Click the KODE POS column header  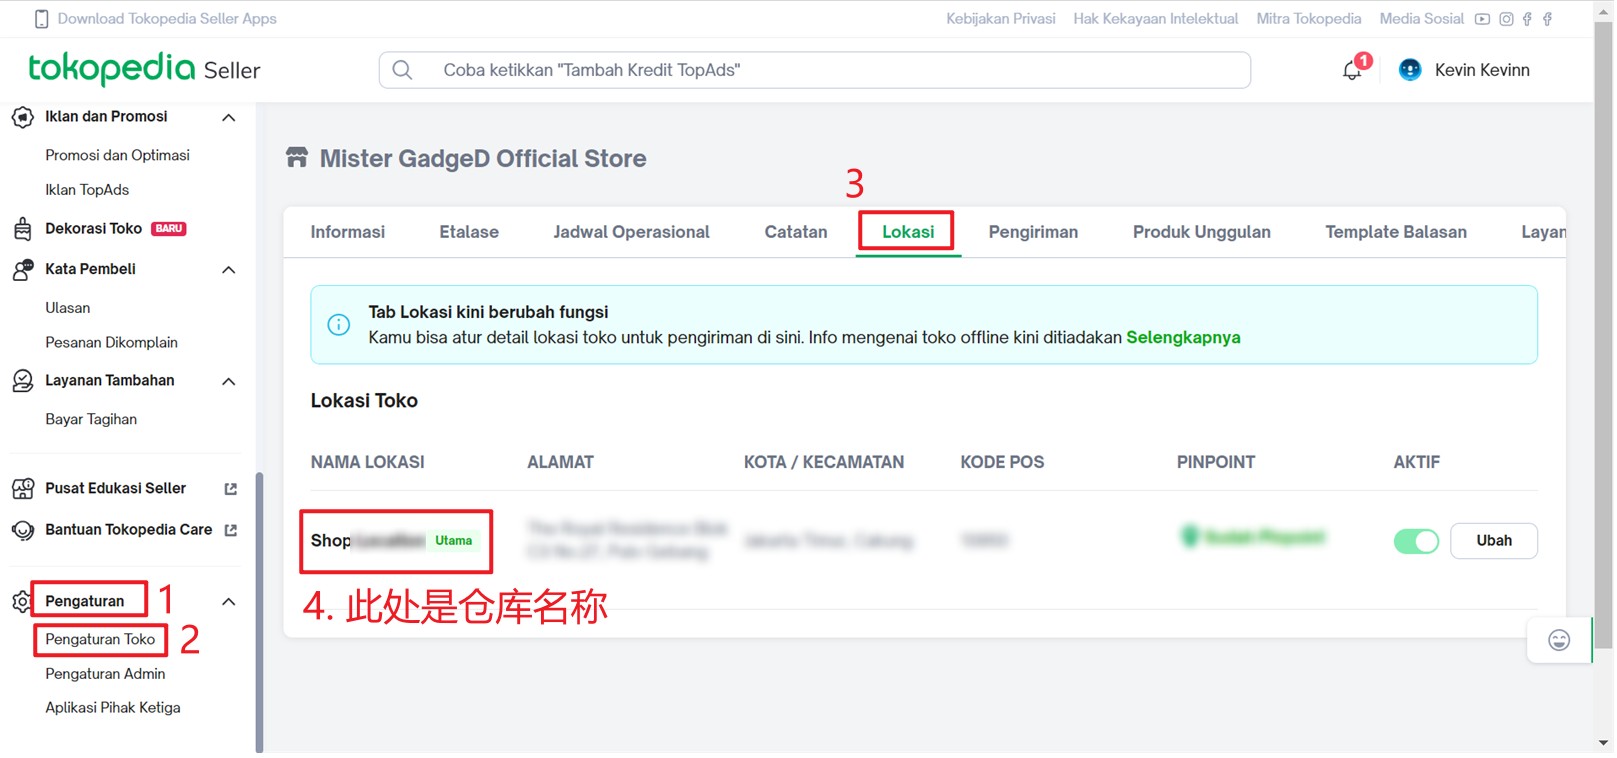[1002, 463]
